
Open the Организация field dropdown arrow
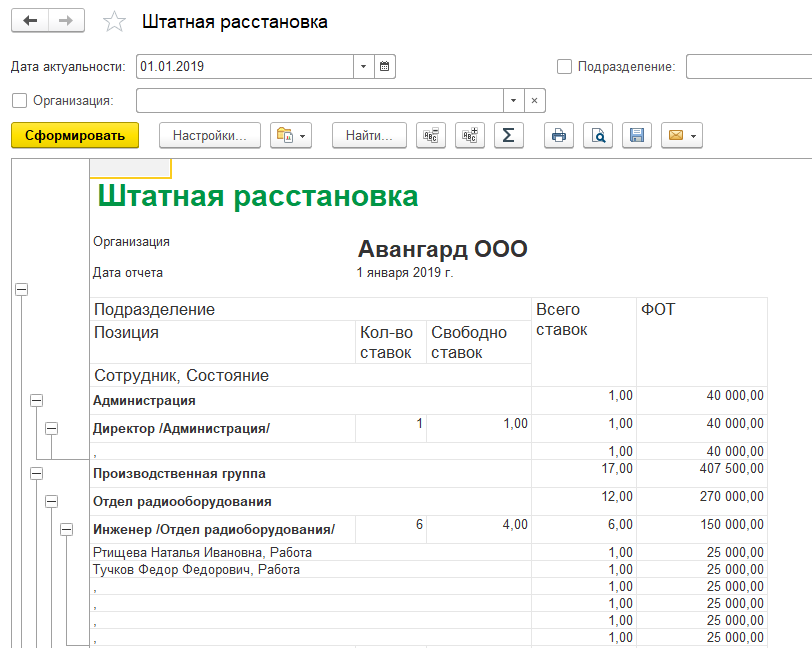513,100
